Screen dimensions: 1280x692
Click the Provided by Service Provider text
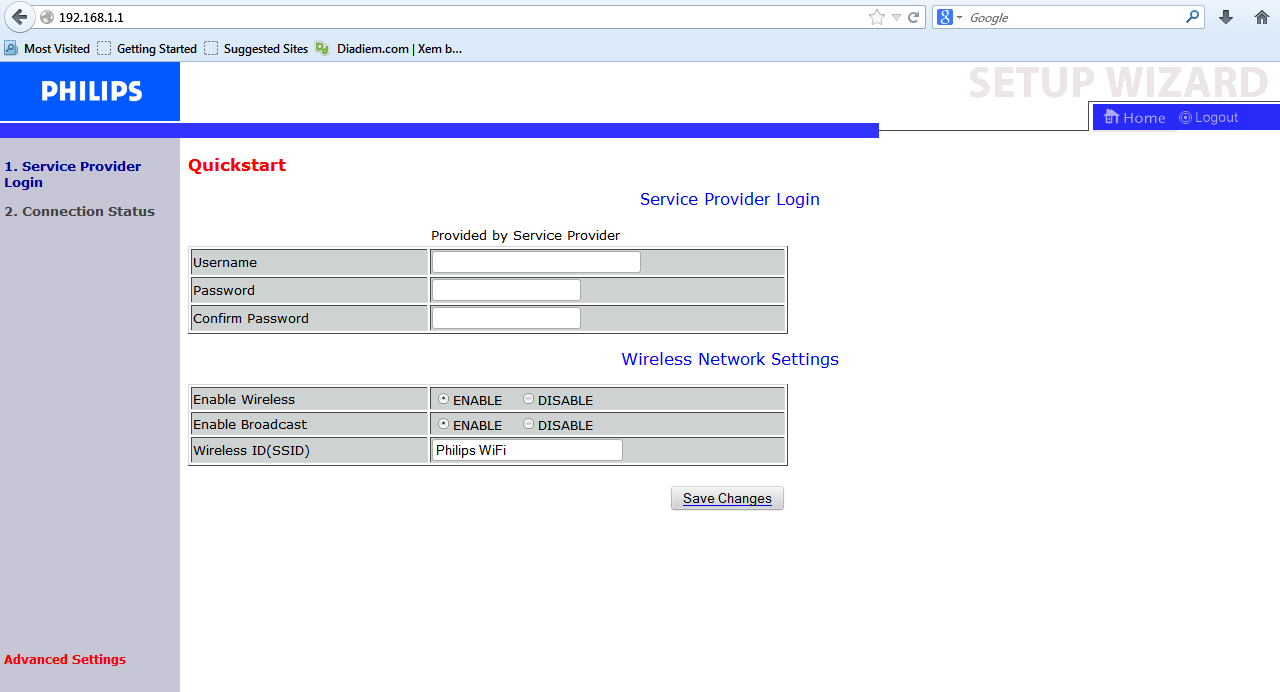pyautogui.click(x=526, y=235)
